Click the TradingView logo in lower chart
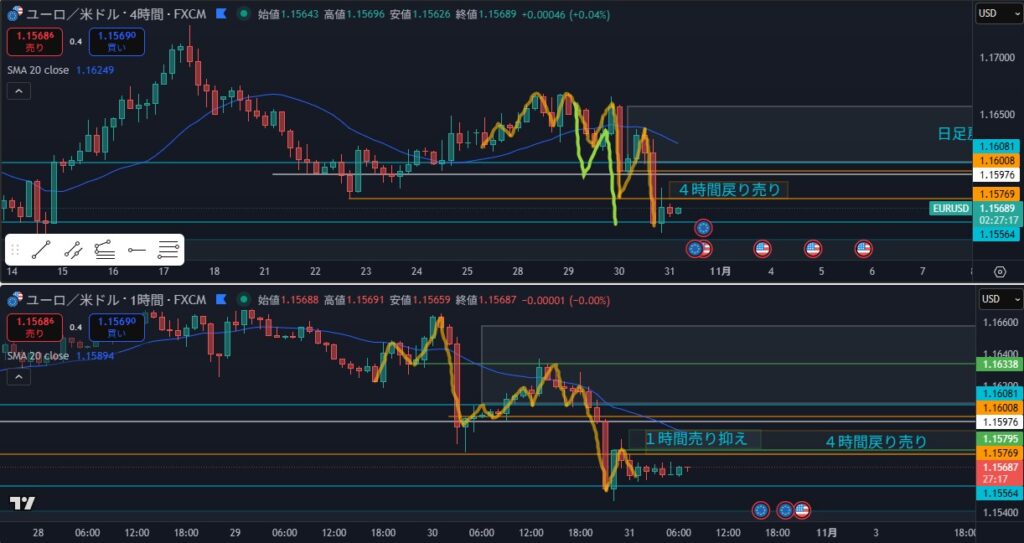 coord(23,503)
